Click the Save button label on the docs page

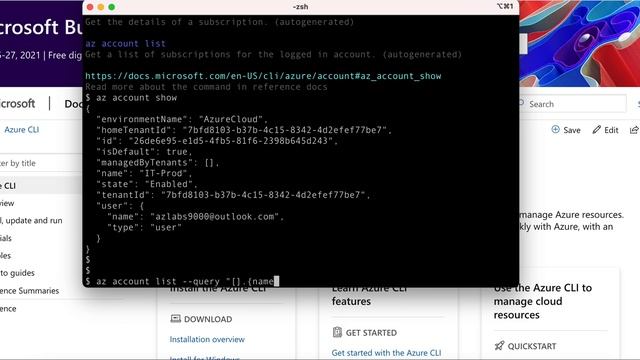click(572, 130)
